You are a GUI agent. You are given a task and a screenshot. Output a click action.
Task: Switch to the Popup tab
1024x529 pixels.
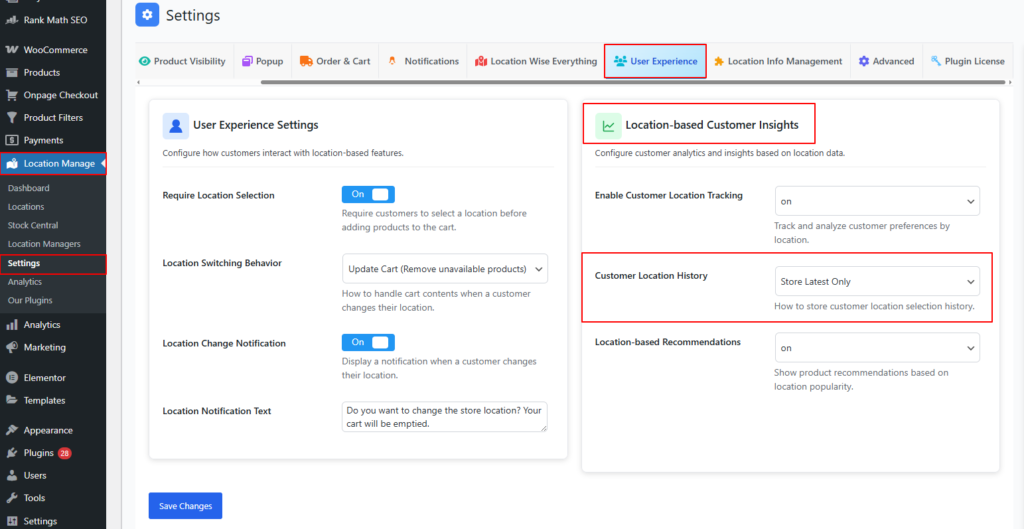tap(262, 61)
